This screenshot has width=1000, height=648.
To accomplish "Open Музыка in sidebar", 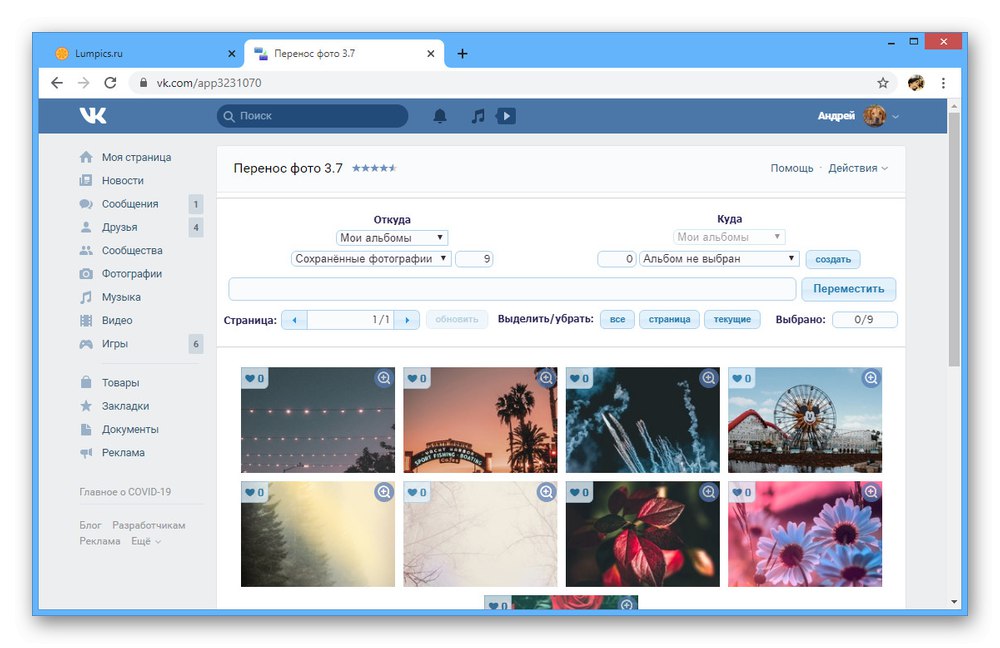I will click(x=121, y=297).
